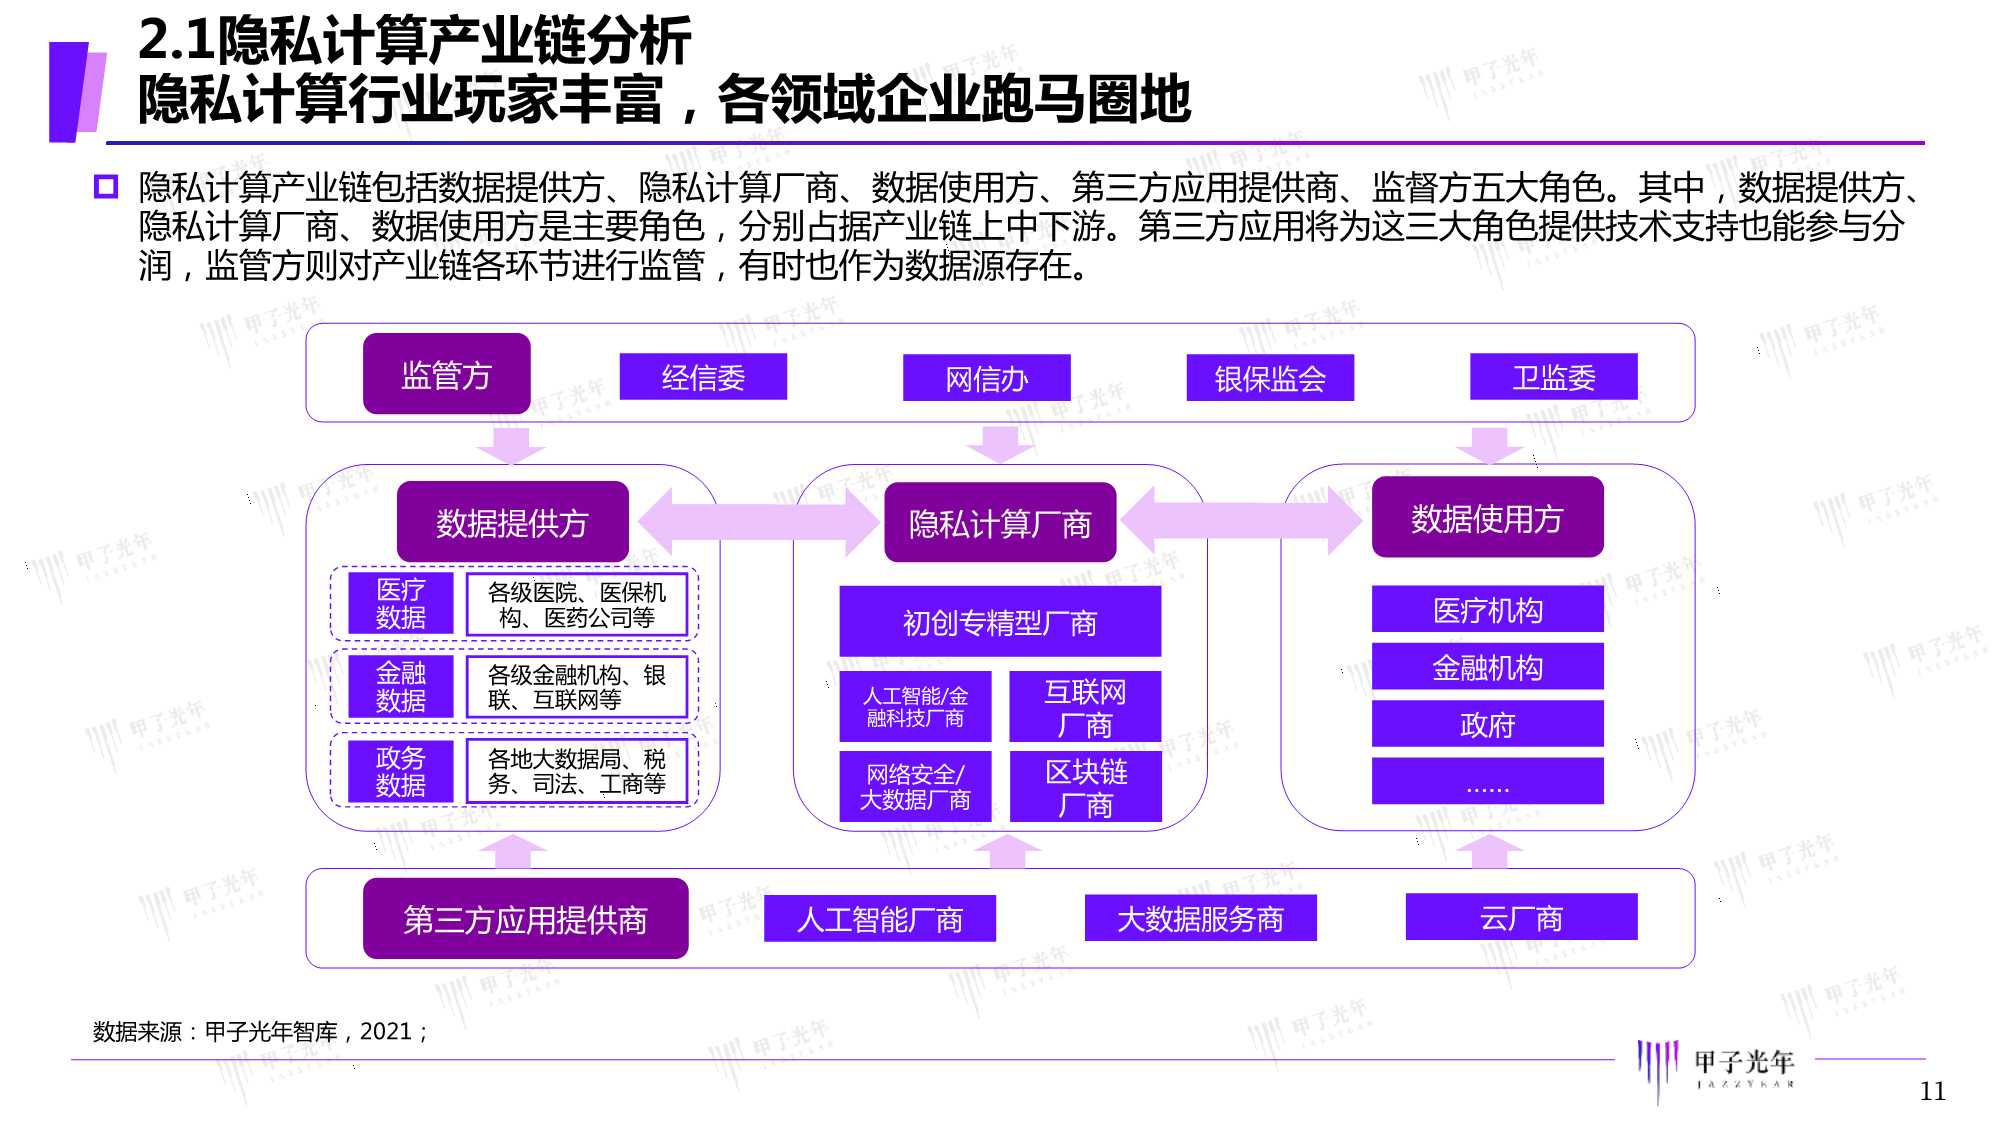Click the 监管方 purple label box
Image resolution: width=2000 pixels, height=1125 pixels.
click(x=446, y=374)
